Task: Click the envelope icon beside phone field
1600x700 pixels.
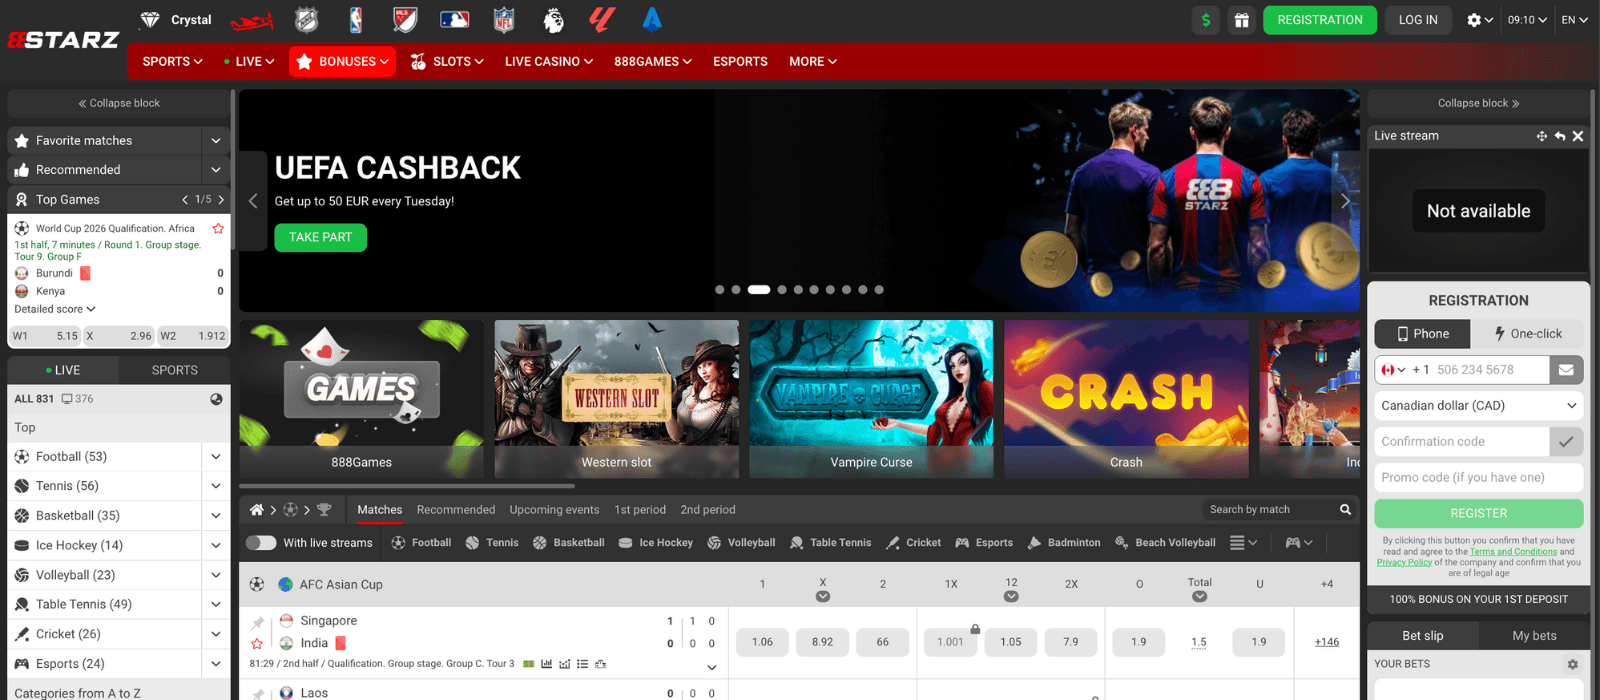Action: pos(1566,370)
